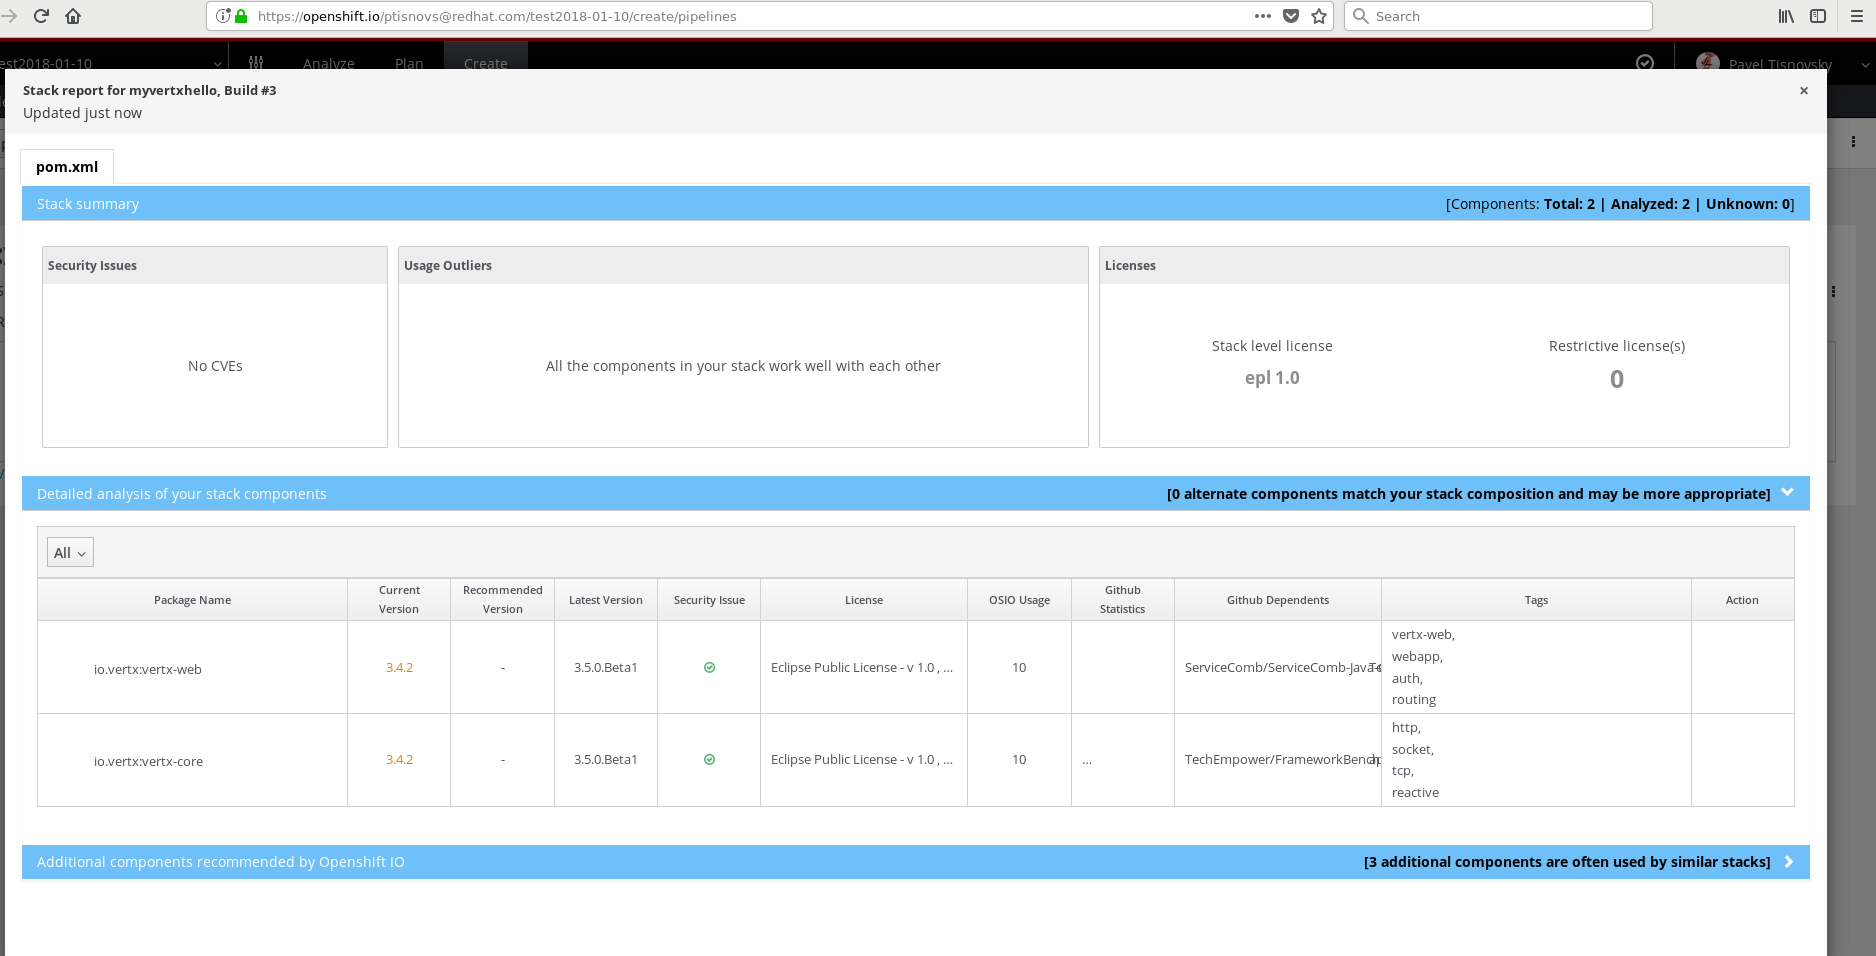Toggle the browser sidebar icon
The height and width of the screenshot is (956, 1876).
1817,16
